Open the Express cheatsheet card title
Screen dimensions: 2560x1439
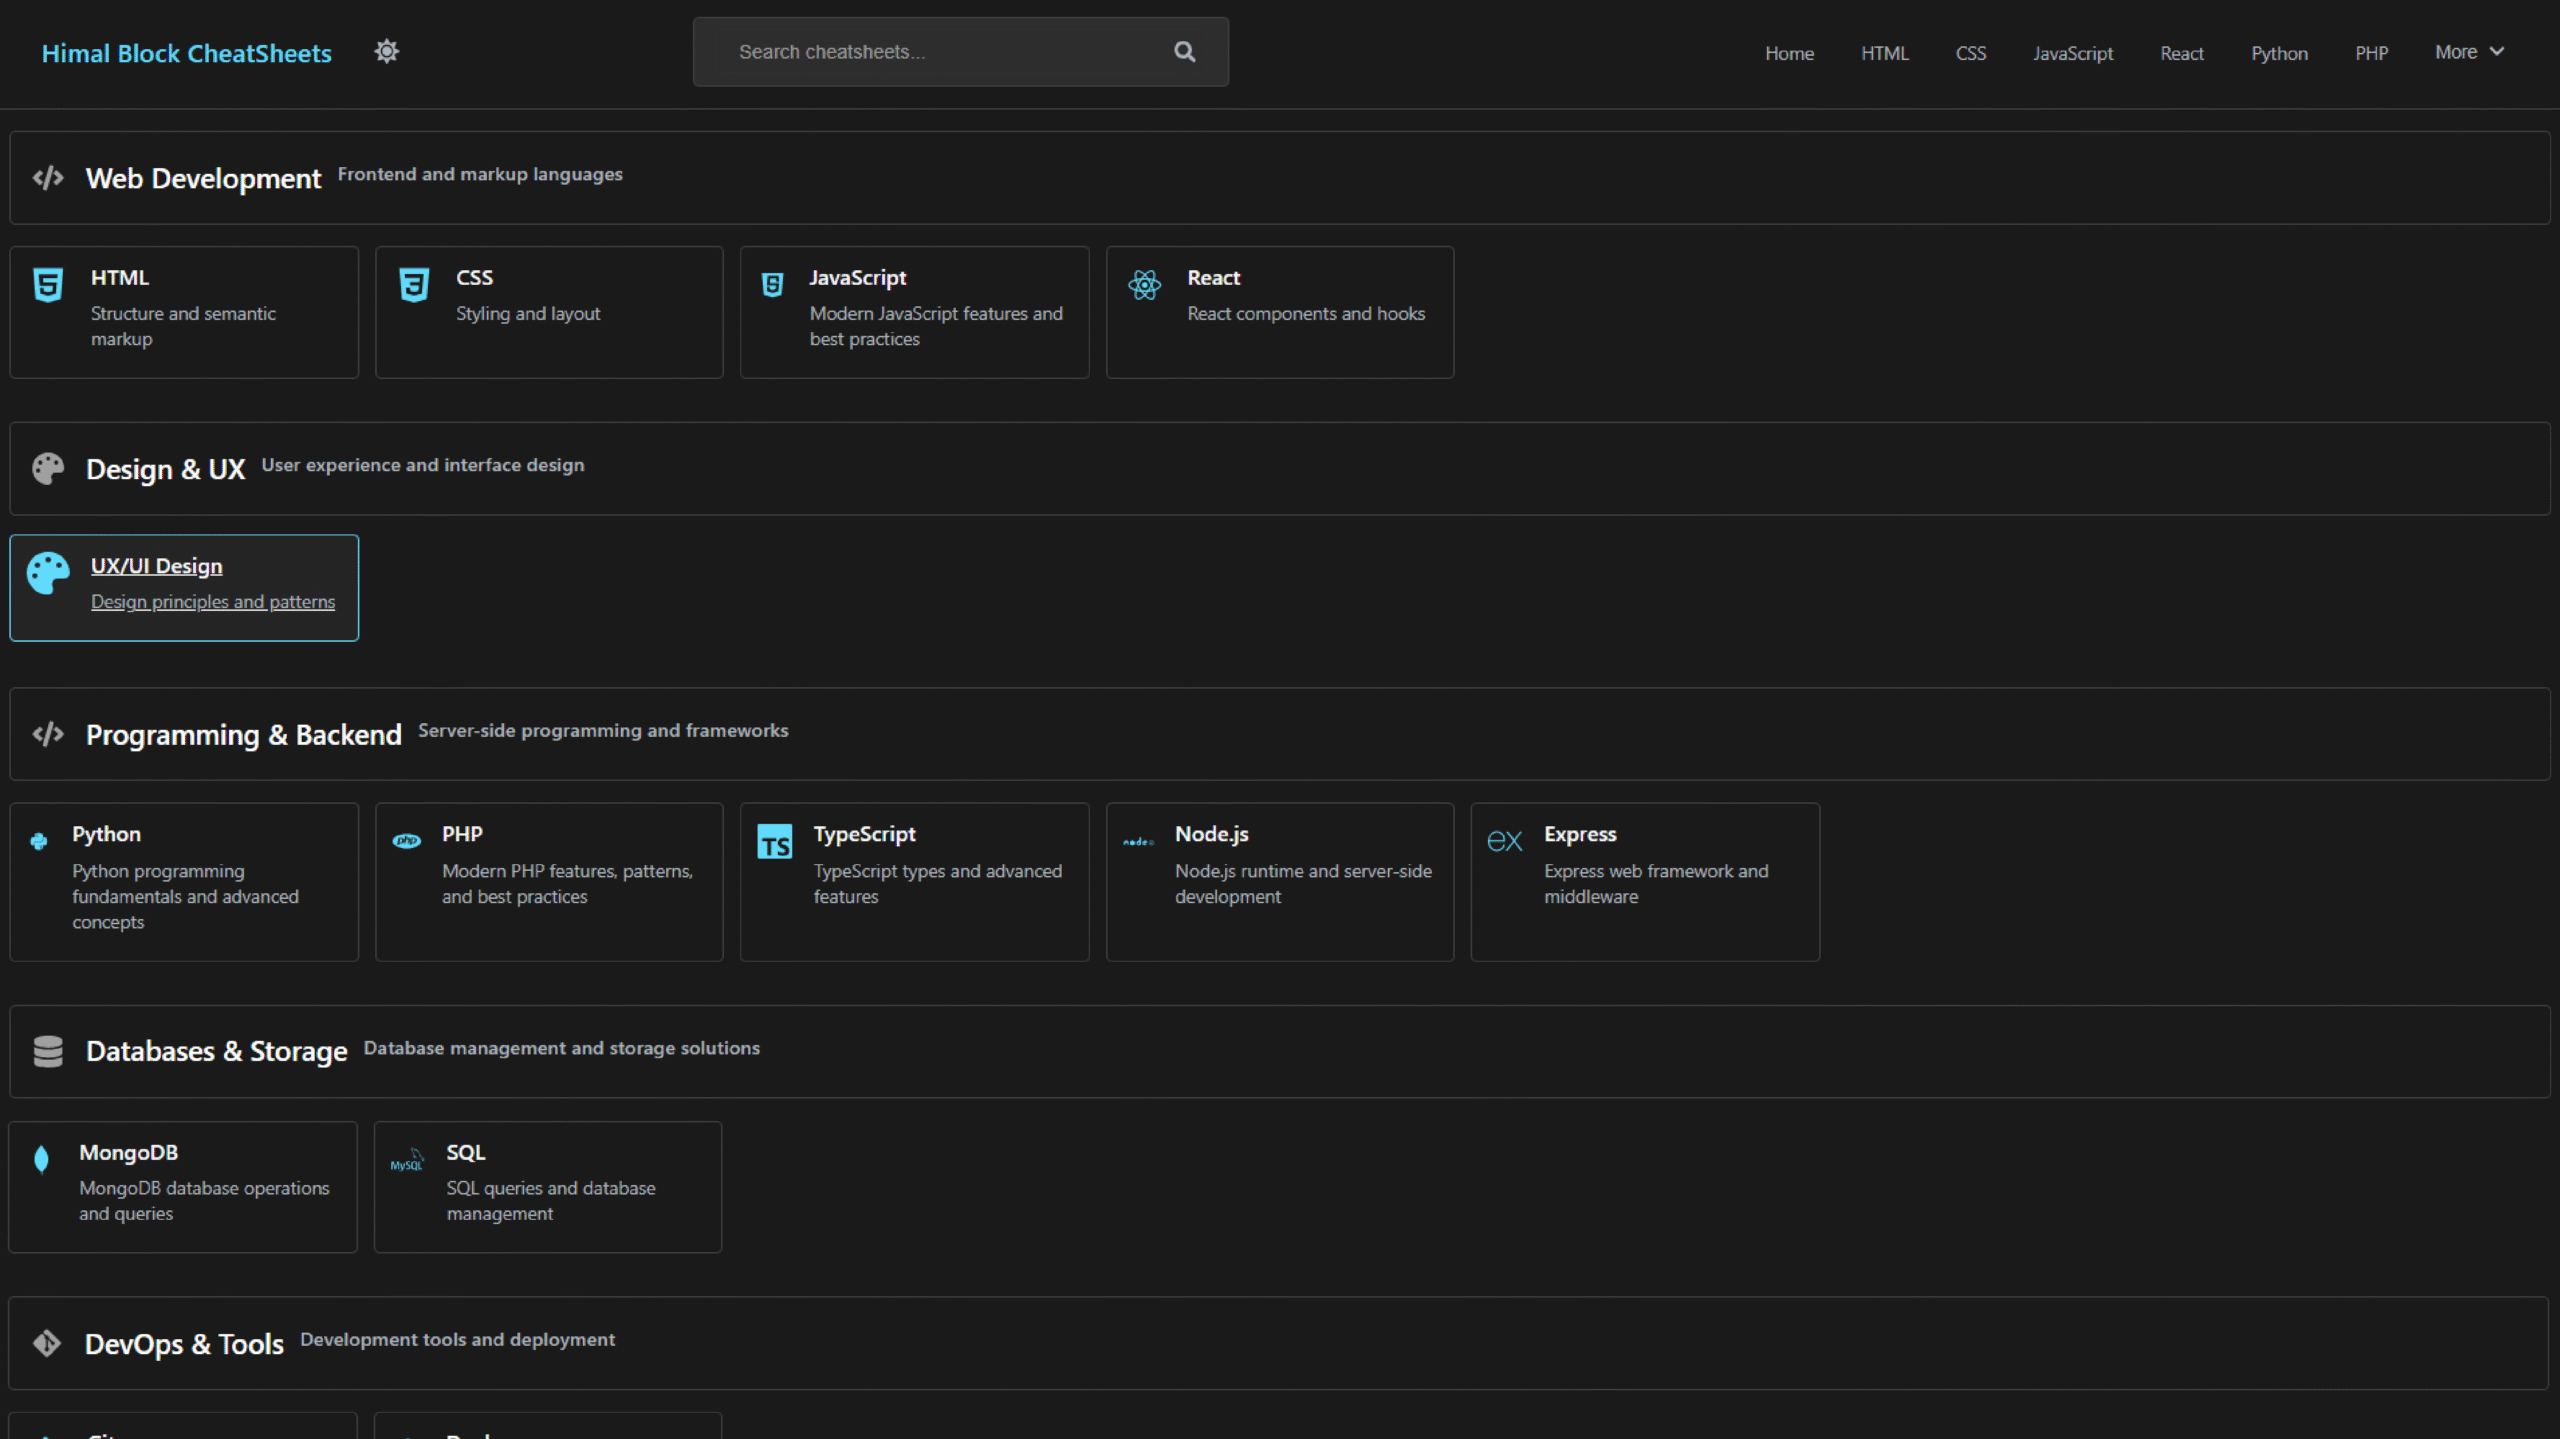click(x=1580, y=834)
